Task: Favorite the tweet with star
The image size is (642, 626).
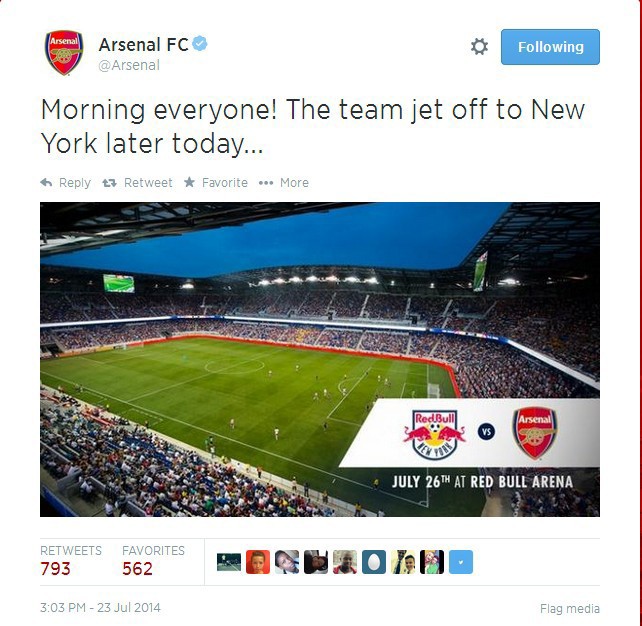Action: point(216,183)
